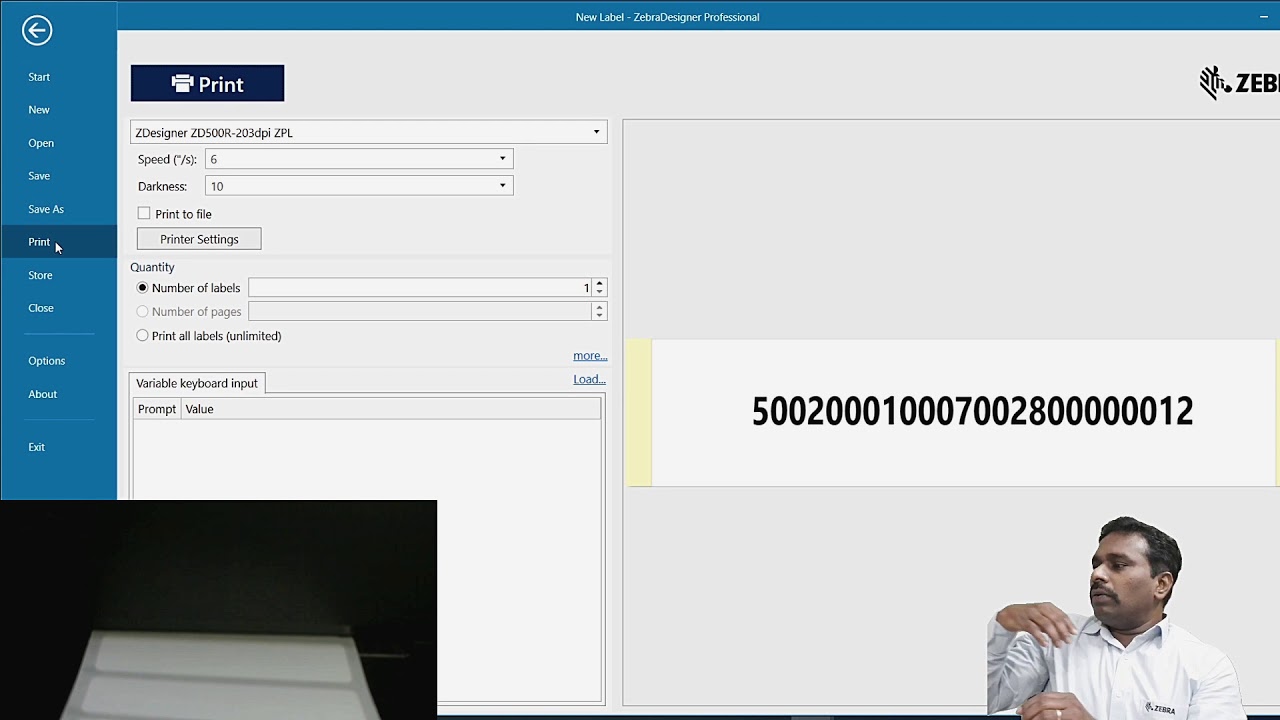Minimize the ZebraDesigner window
The image size is (1280, 720).
(x=1264, y=17)
